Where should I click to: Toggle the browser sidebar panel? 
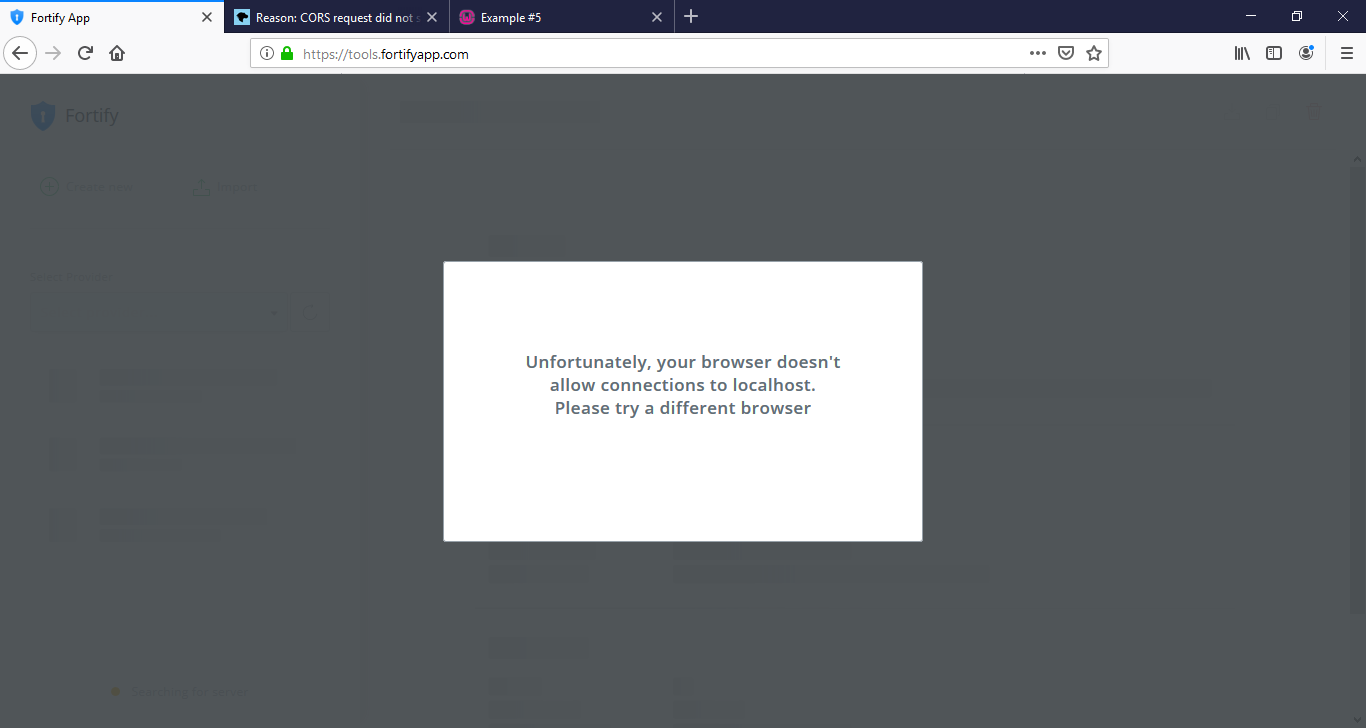pos(1274,52)
